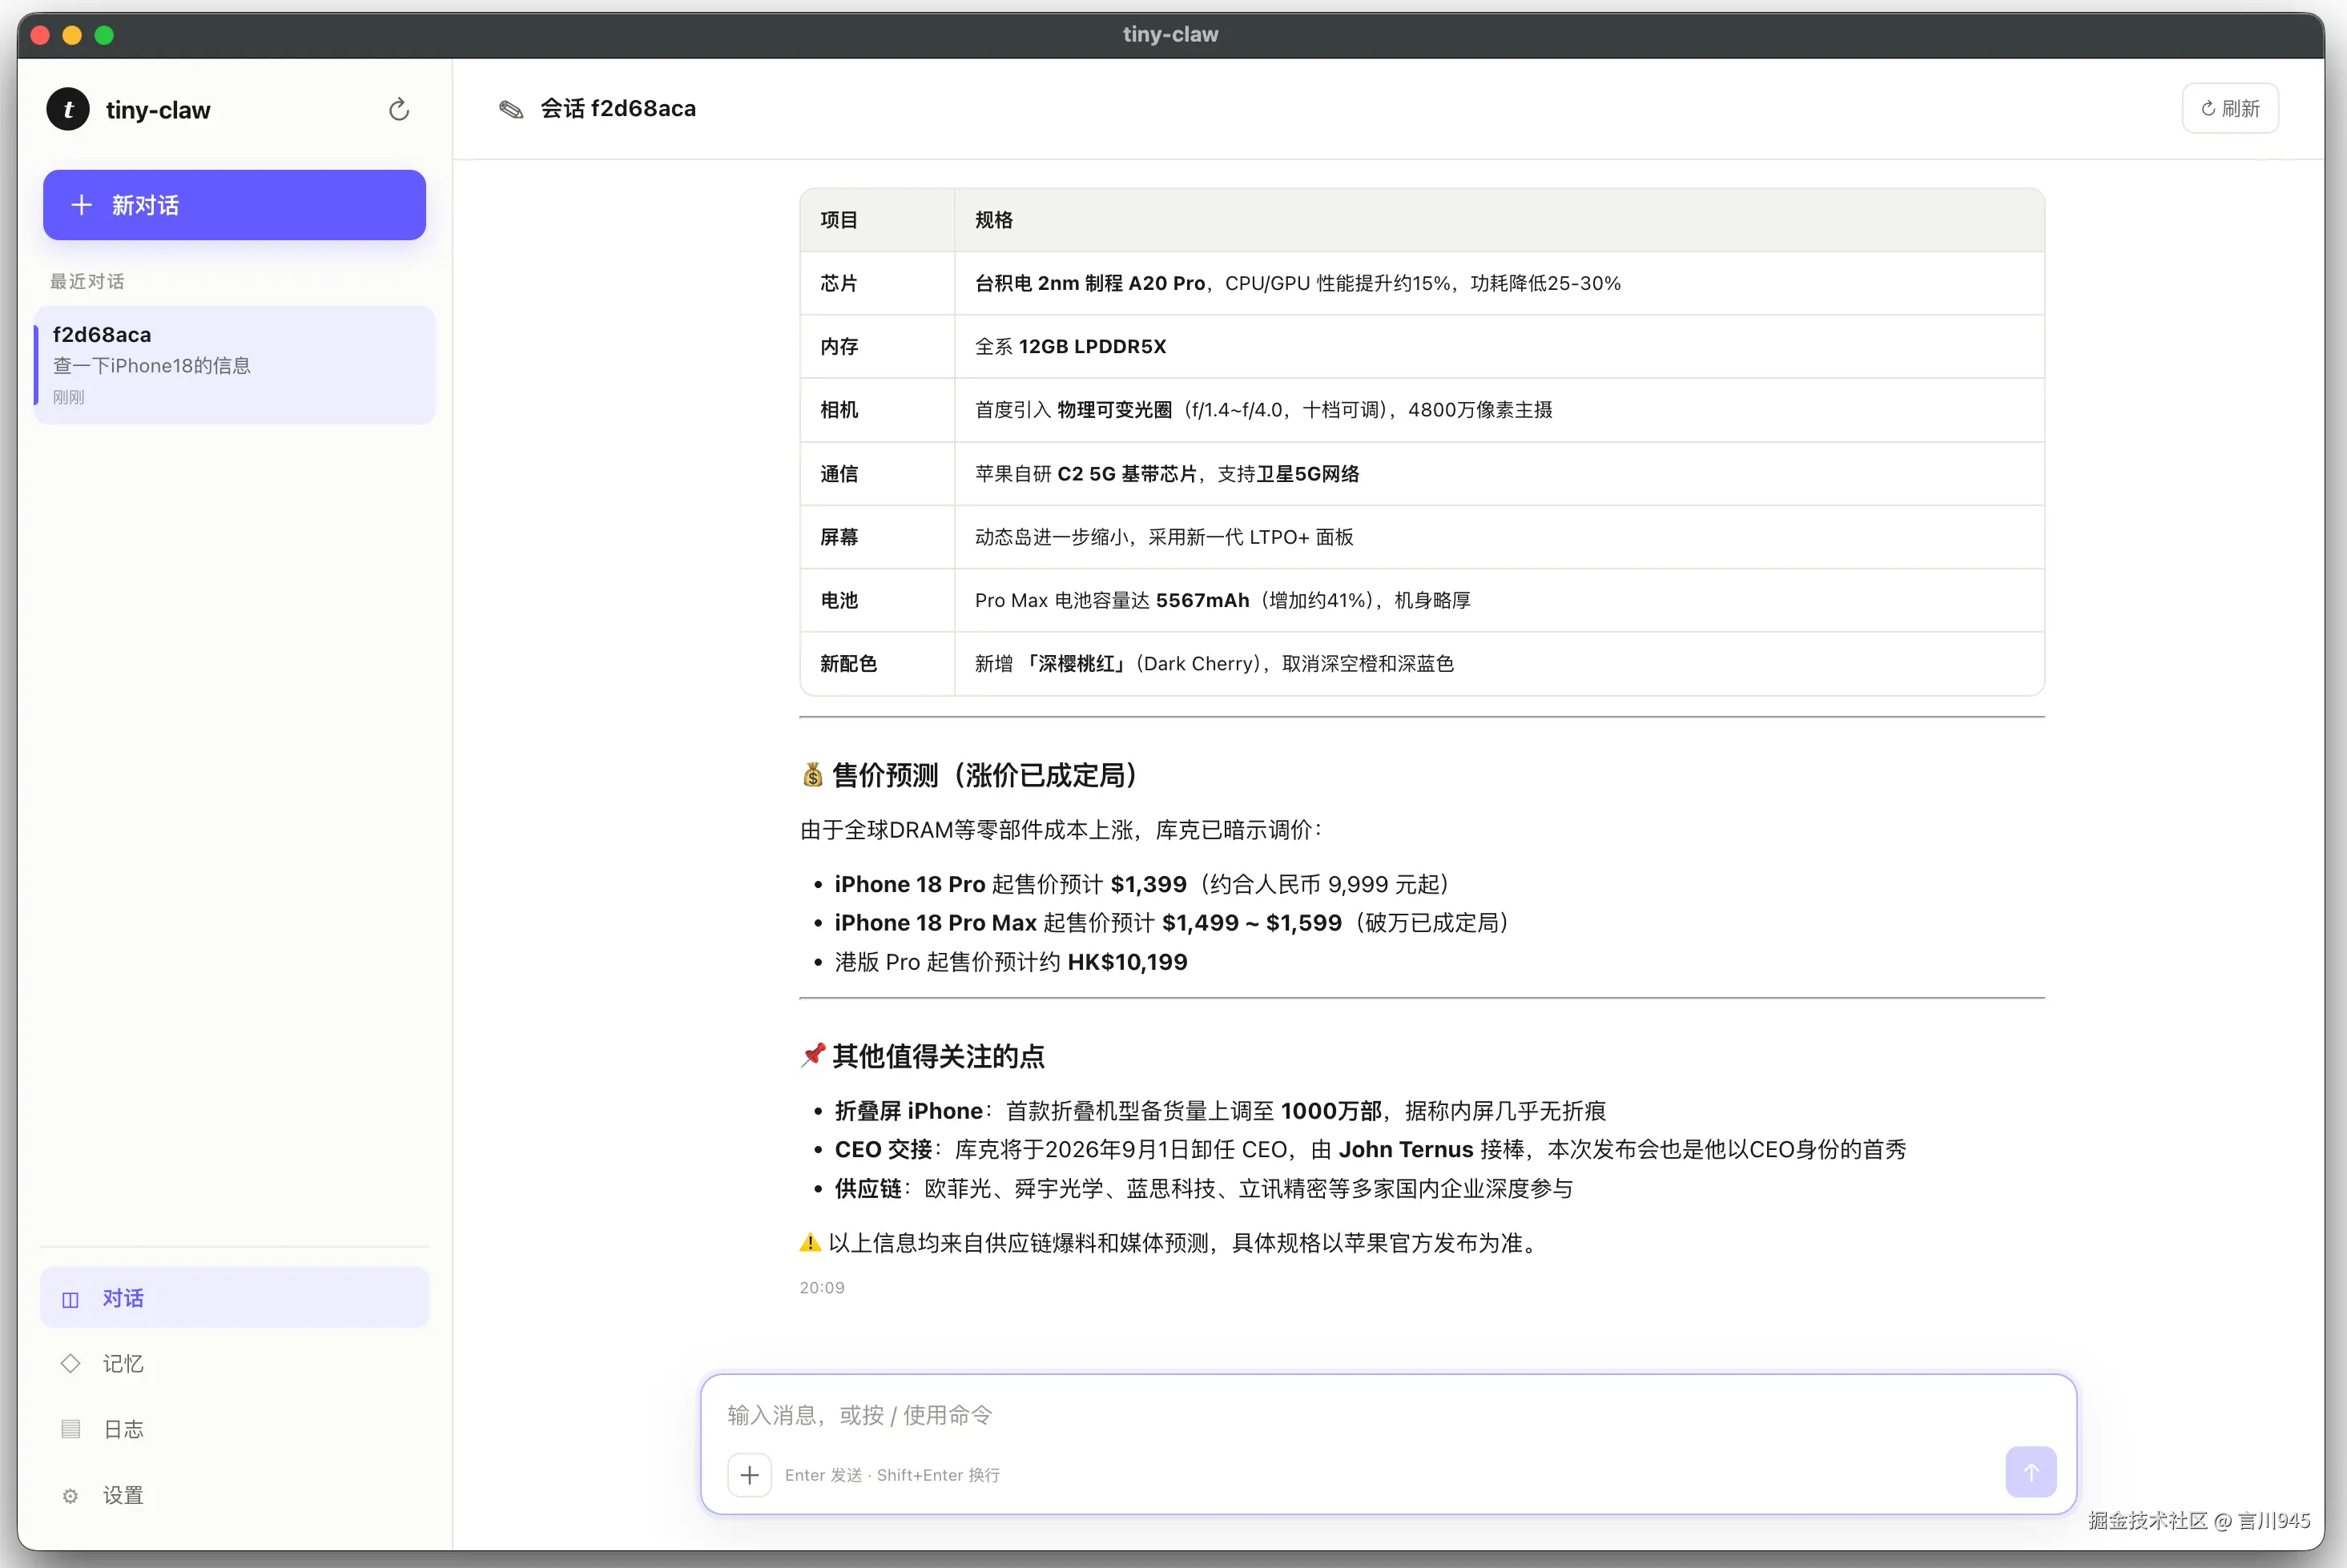Click the 12GB LPDDR5X cell
The image size is (2347, 1568).
tap(1499, 346)
